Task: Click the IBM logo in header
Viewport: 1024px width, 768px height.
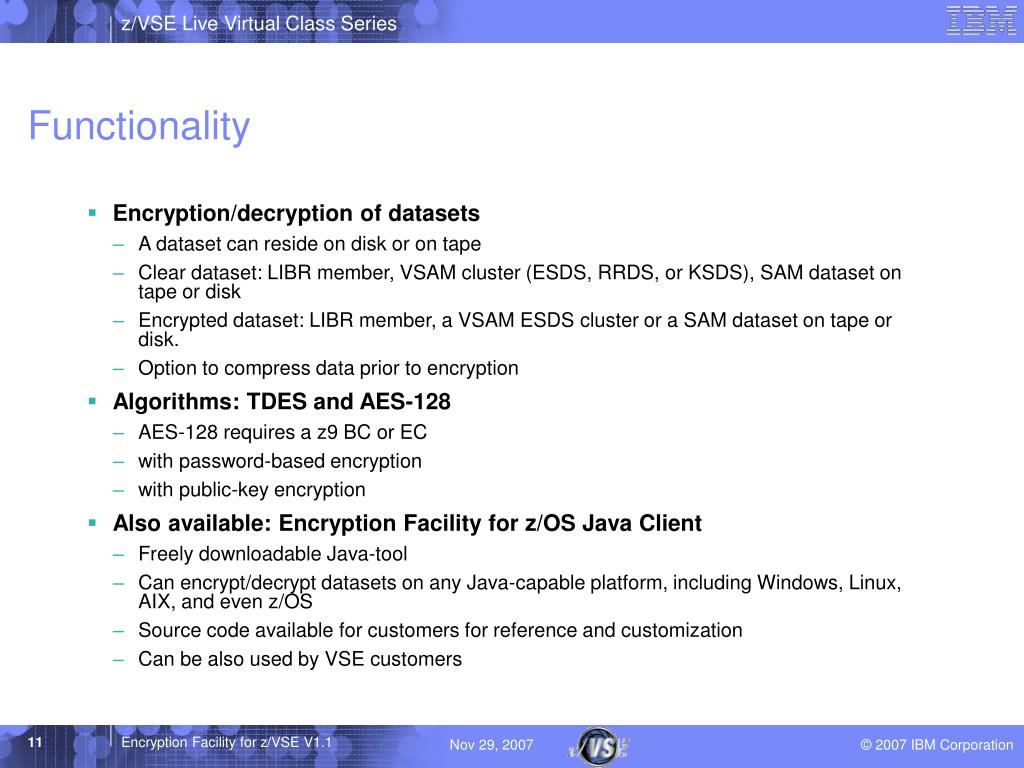Action: 982,20
